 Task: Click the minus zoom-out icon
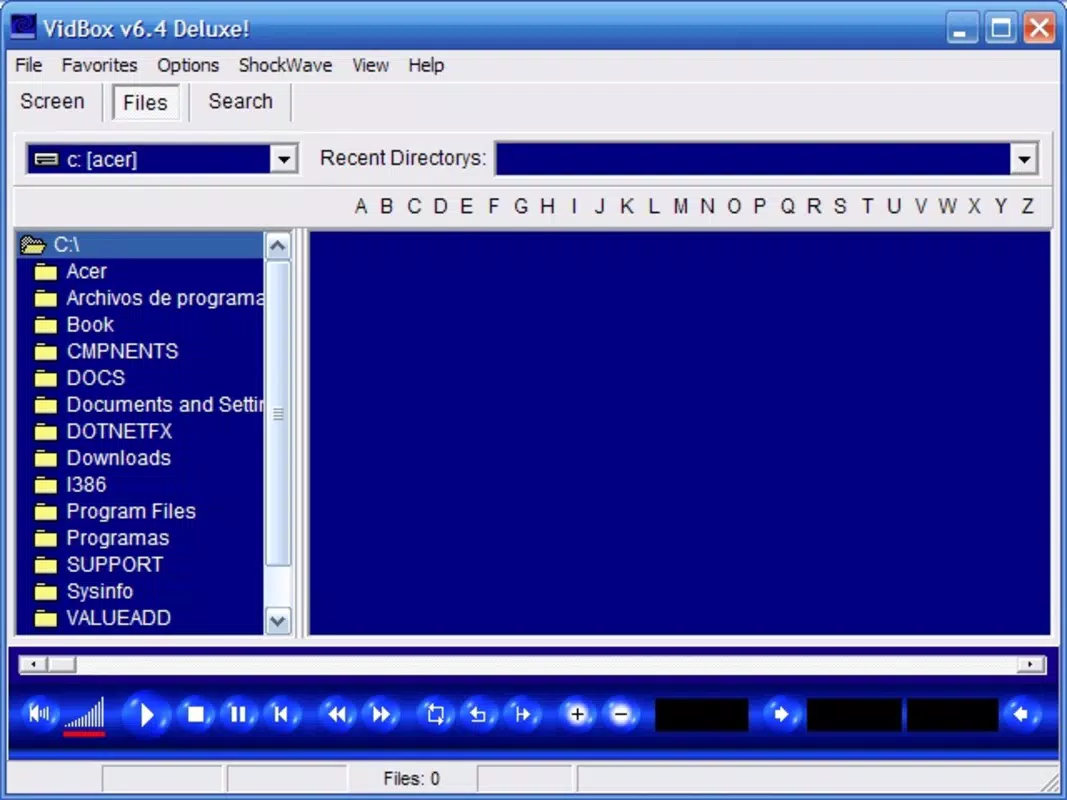[x=621, y=714]
